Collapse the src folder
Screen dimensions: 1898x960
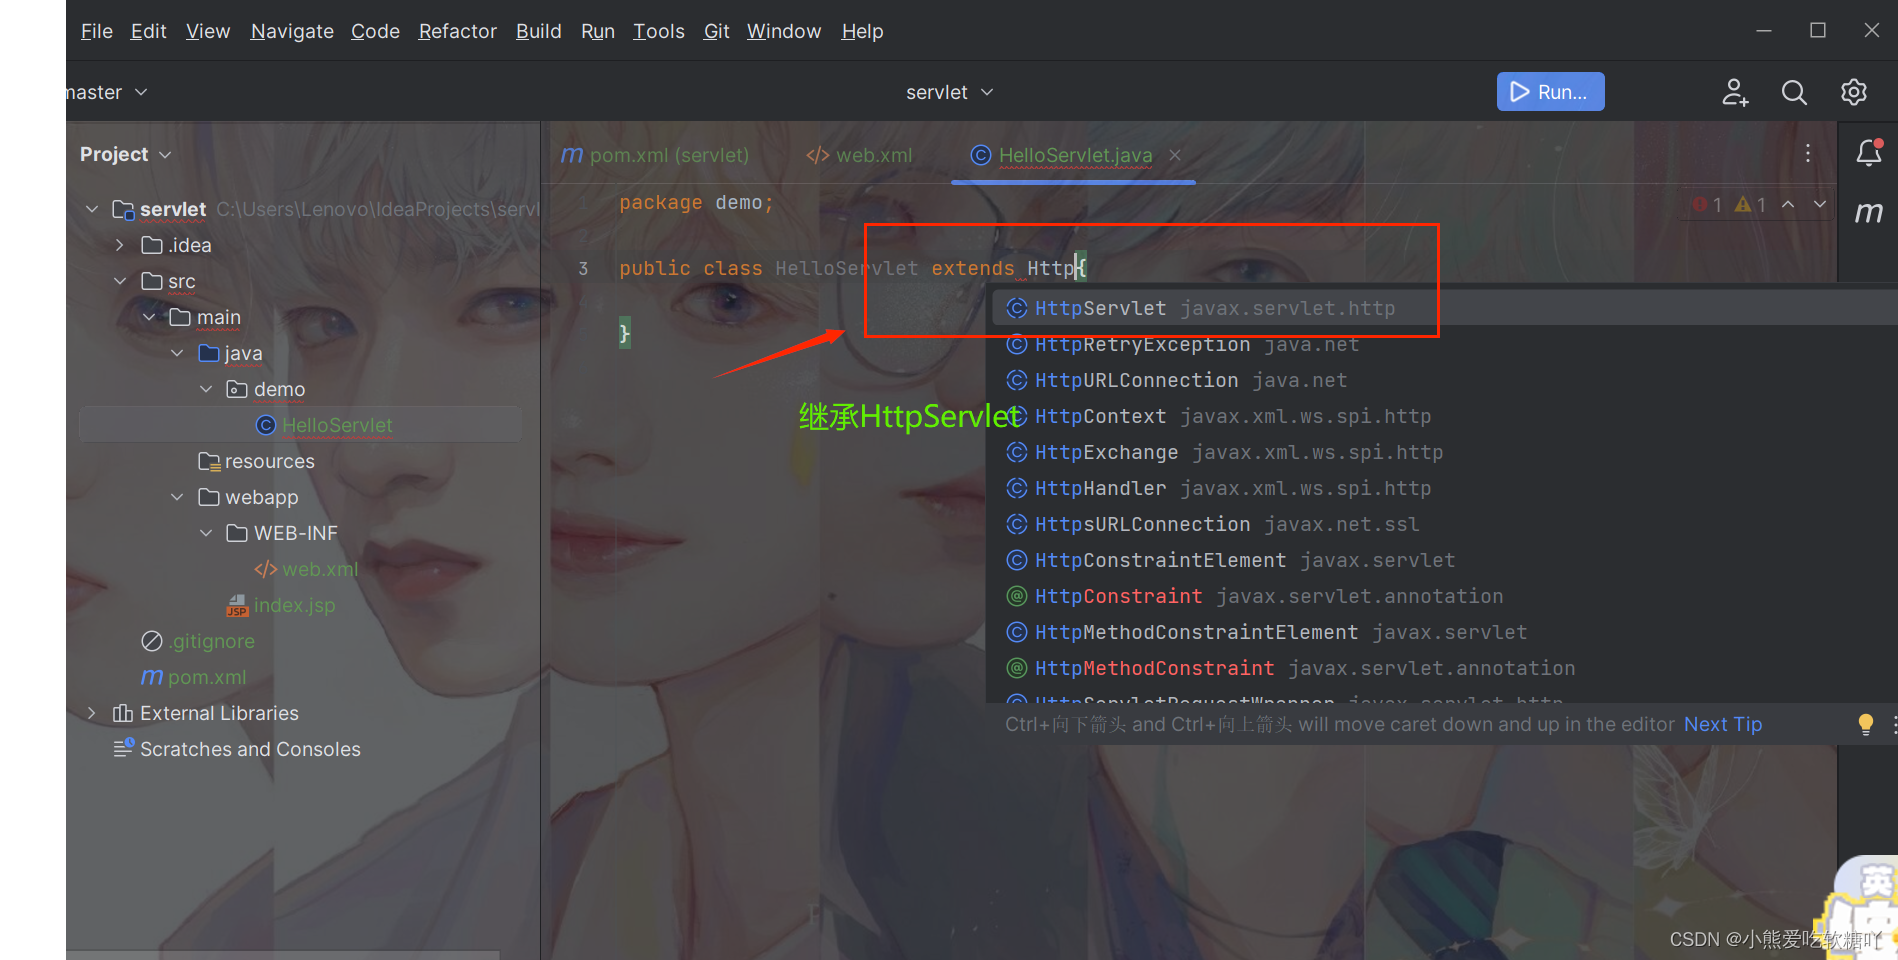click(120, 281)
